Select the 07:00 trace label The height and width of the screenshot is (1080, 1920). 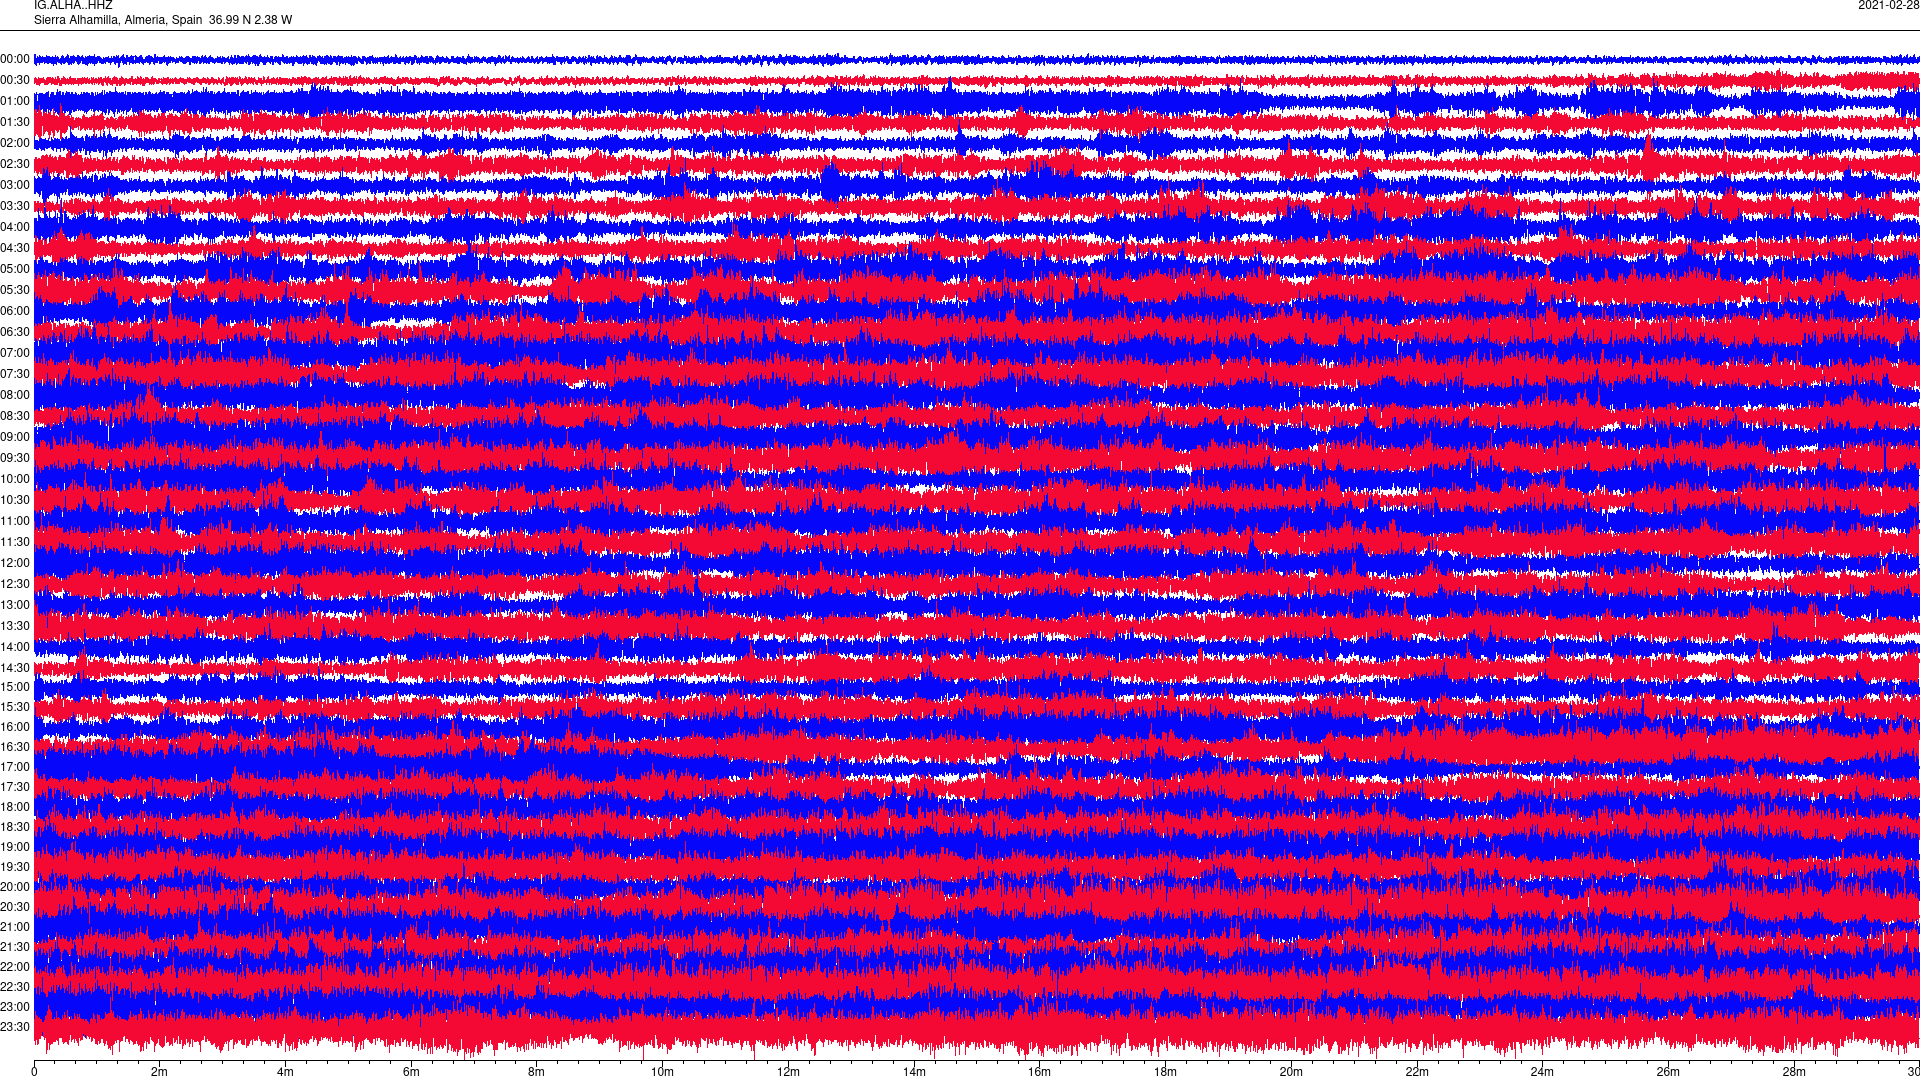tap(15, 354)
